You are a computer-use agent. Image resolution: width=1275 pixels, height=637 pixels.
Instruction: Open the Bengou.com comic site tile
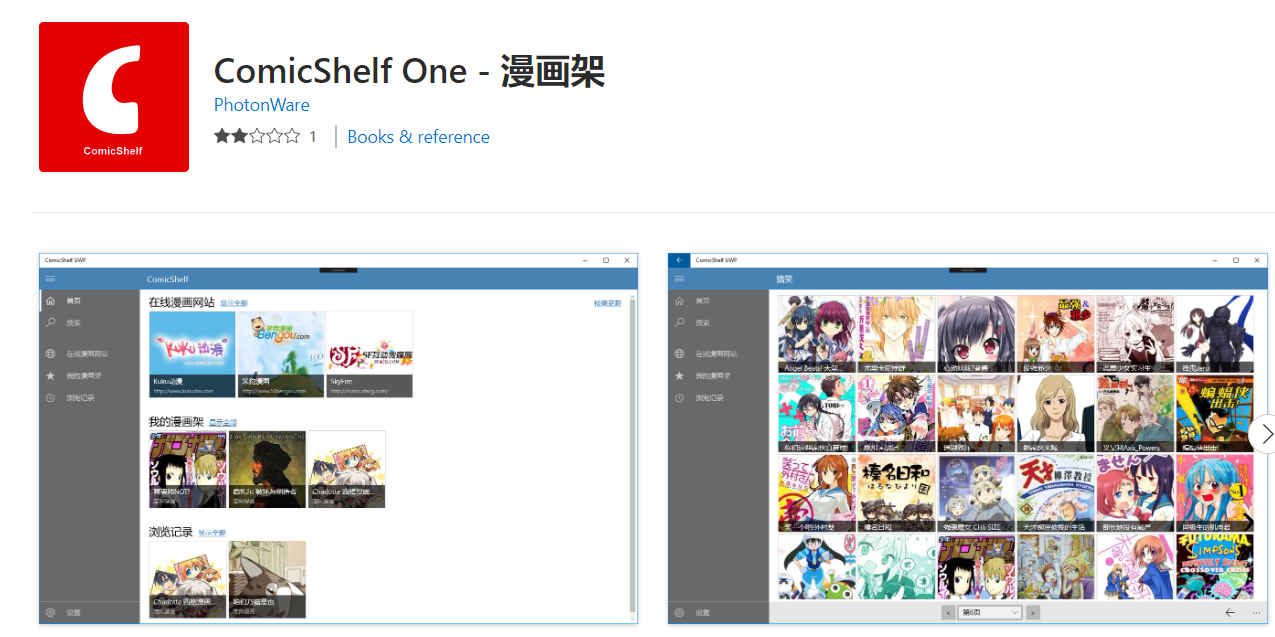[x=281, y=354]
